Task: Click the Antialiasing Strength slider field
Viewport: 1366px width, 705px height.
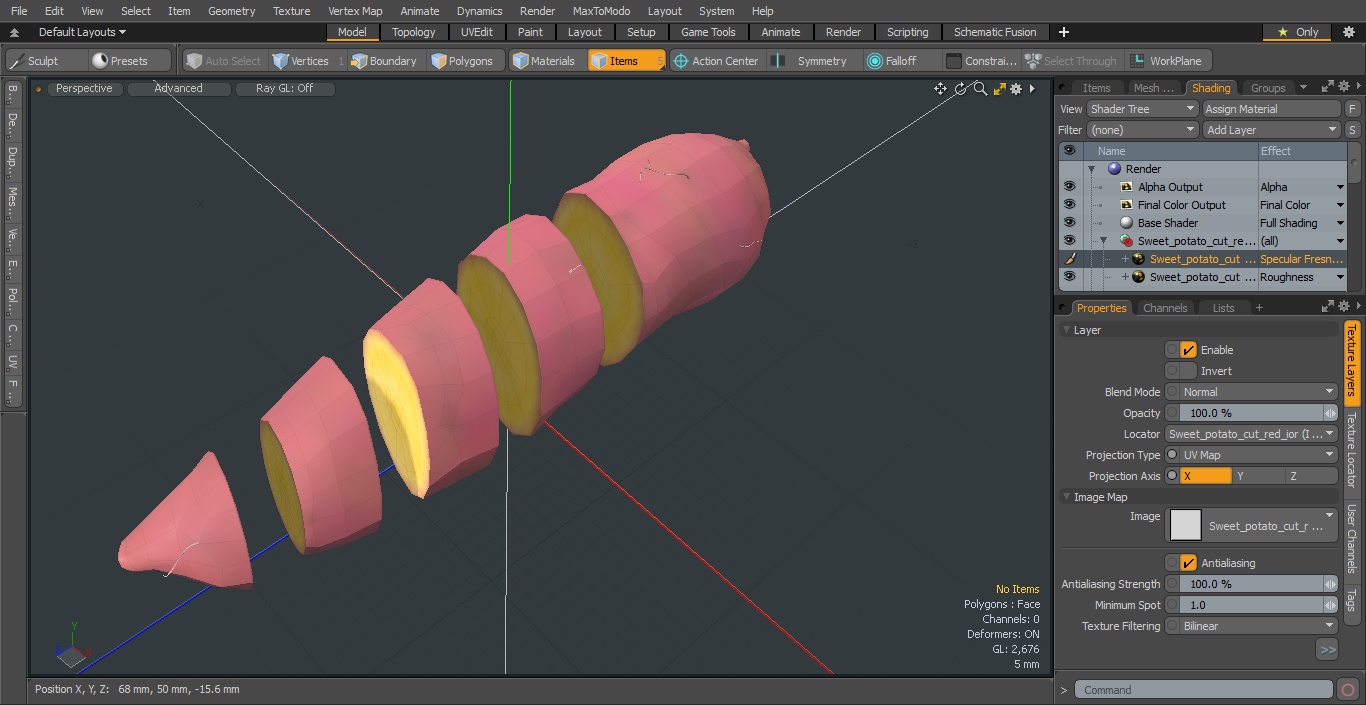Action: coord(1252,584)
